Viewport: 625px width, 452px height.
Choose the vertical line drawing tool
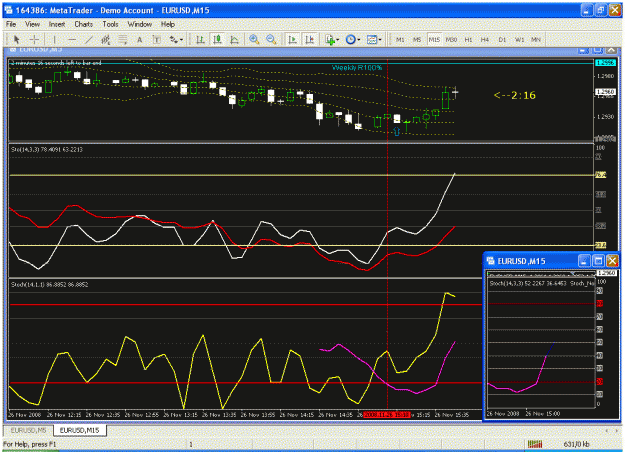55,39
